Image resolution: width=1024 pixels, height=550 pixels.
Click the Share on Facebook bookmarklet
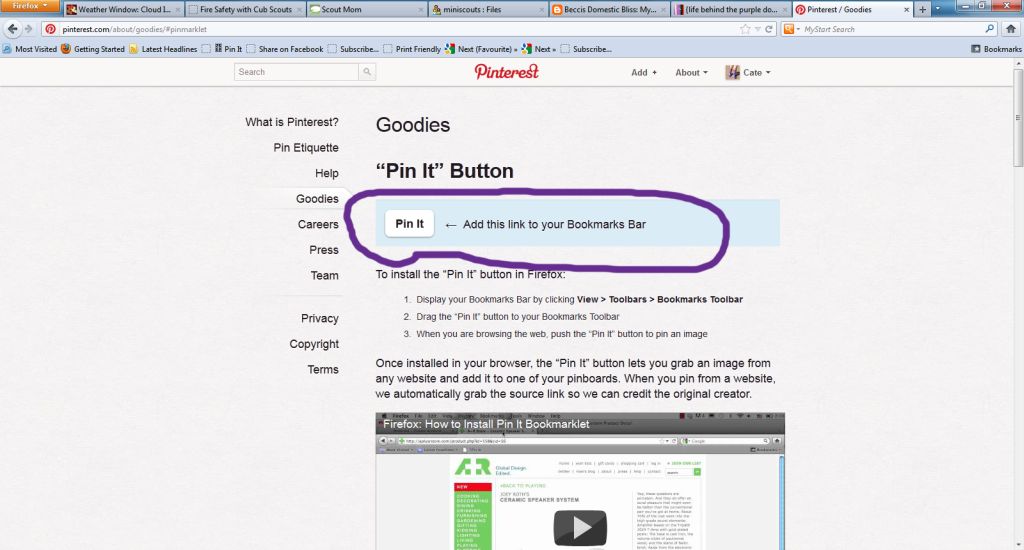pos(285,49)
